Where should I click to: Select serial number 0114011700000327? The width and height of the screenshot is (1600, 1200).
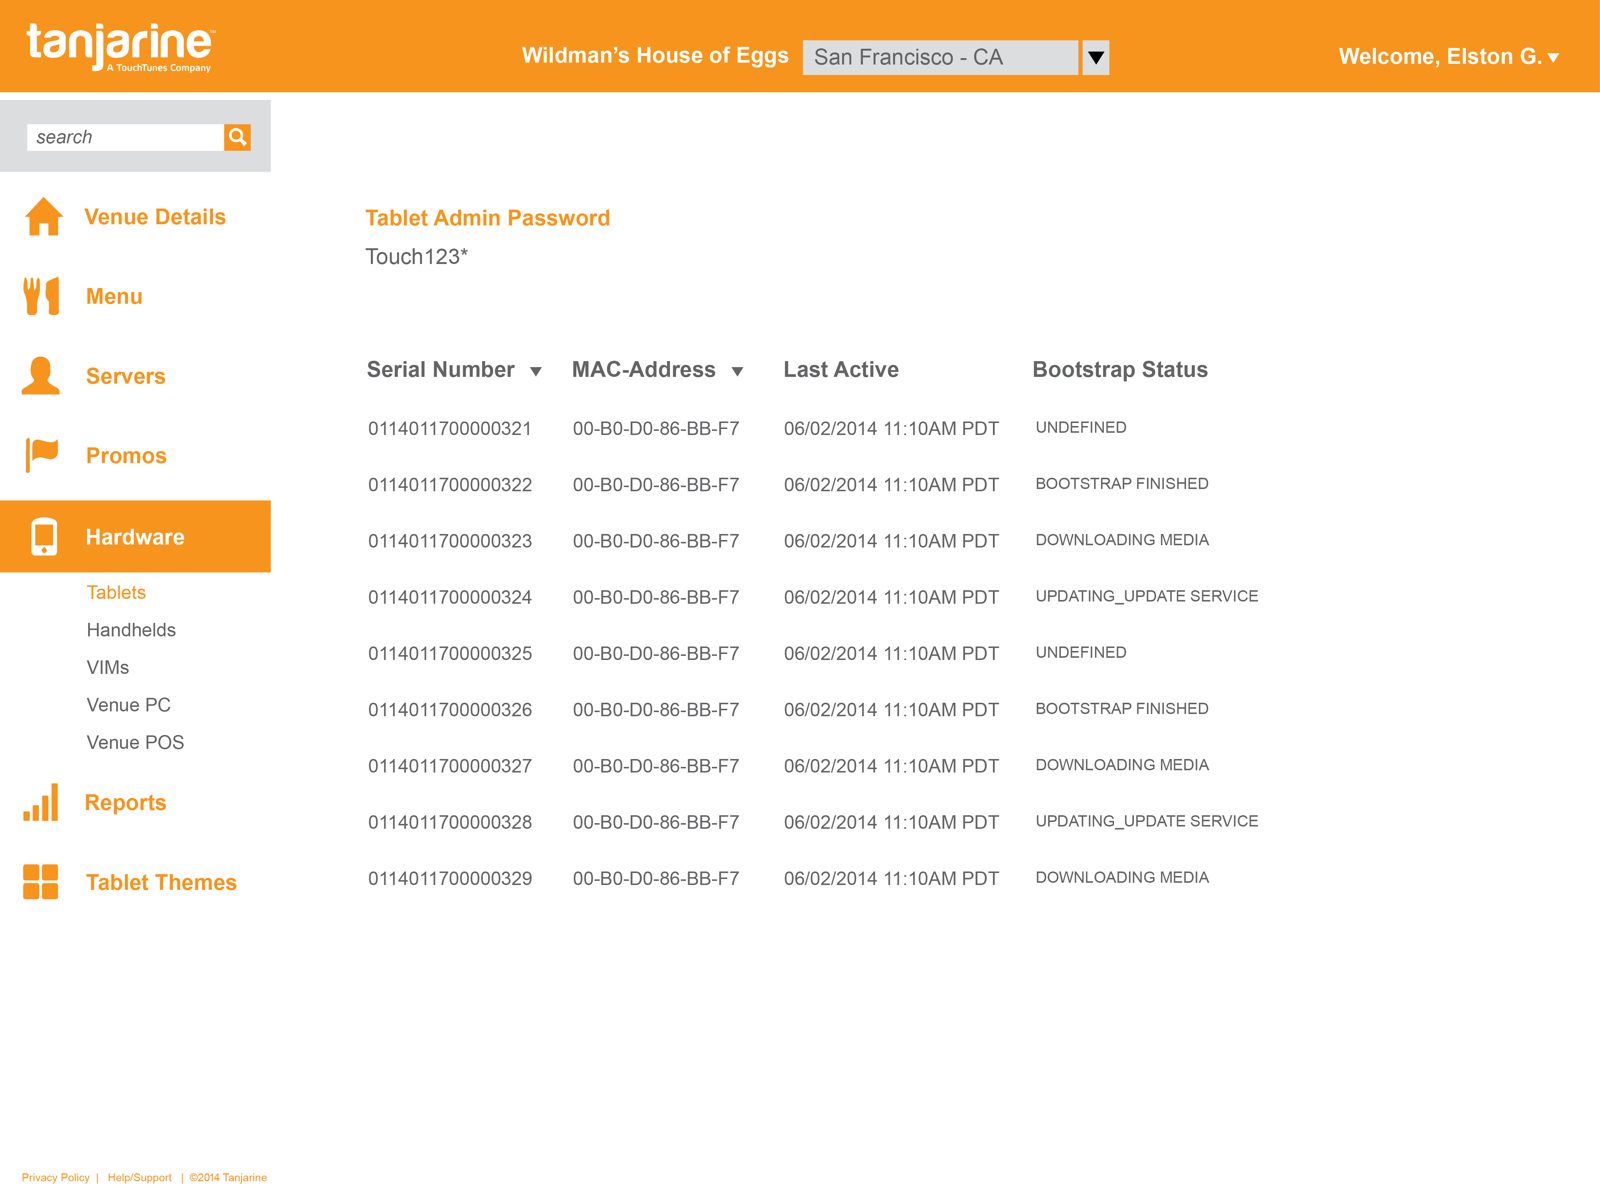tap(450, 766)
